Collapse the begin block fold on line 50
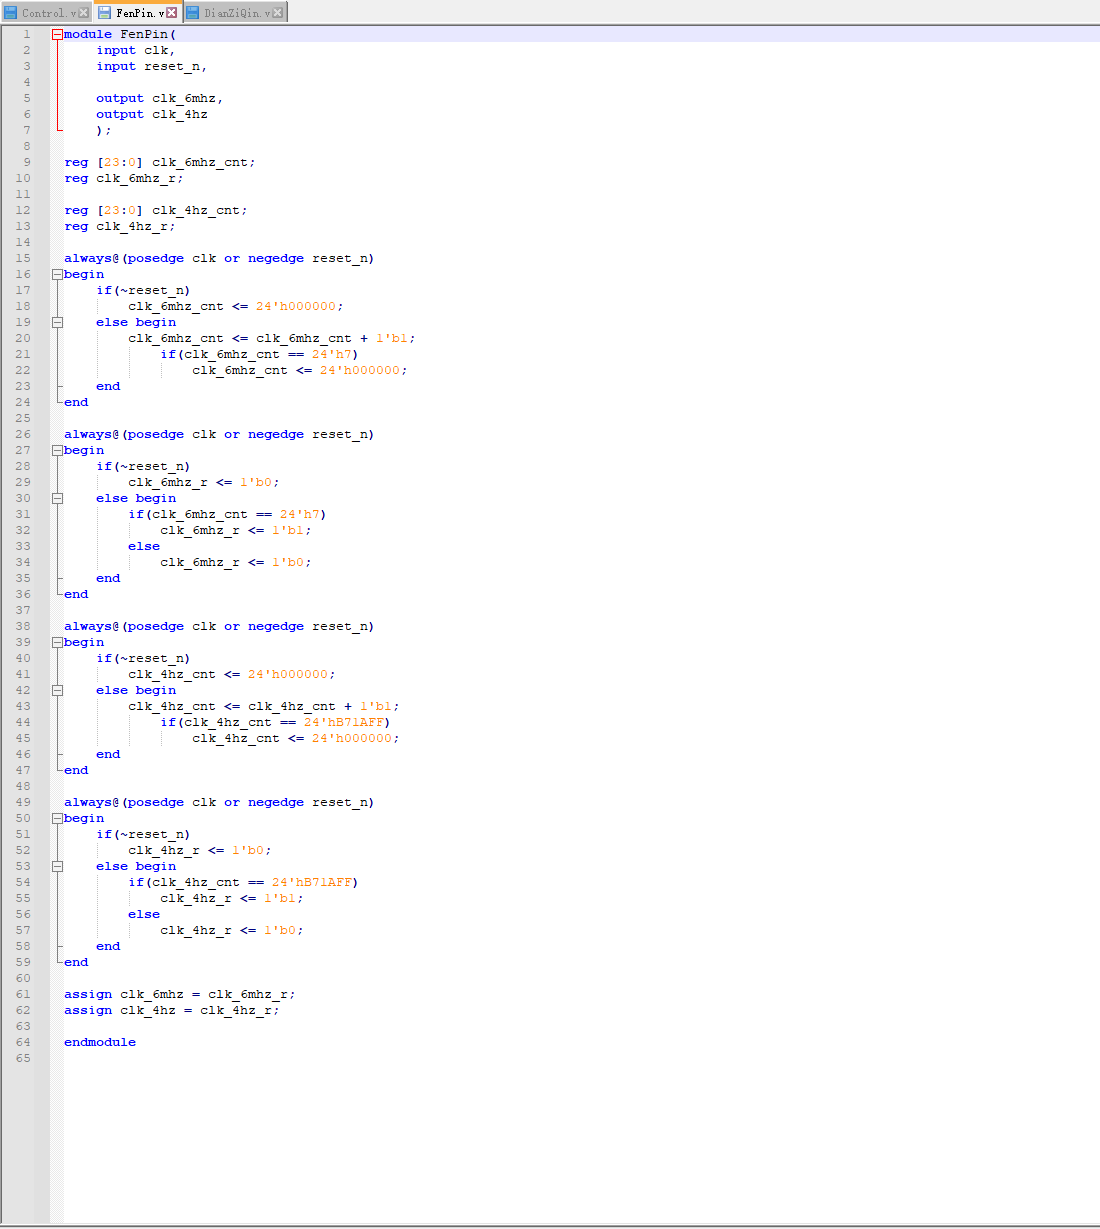This screenshot has height=1229, width=1100. [57, 818]
